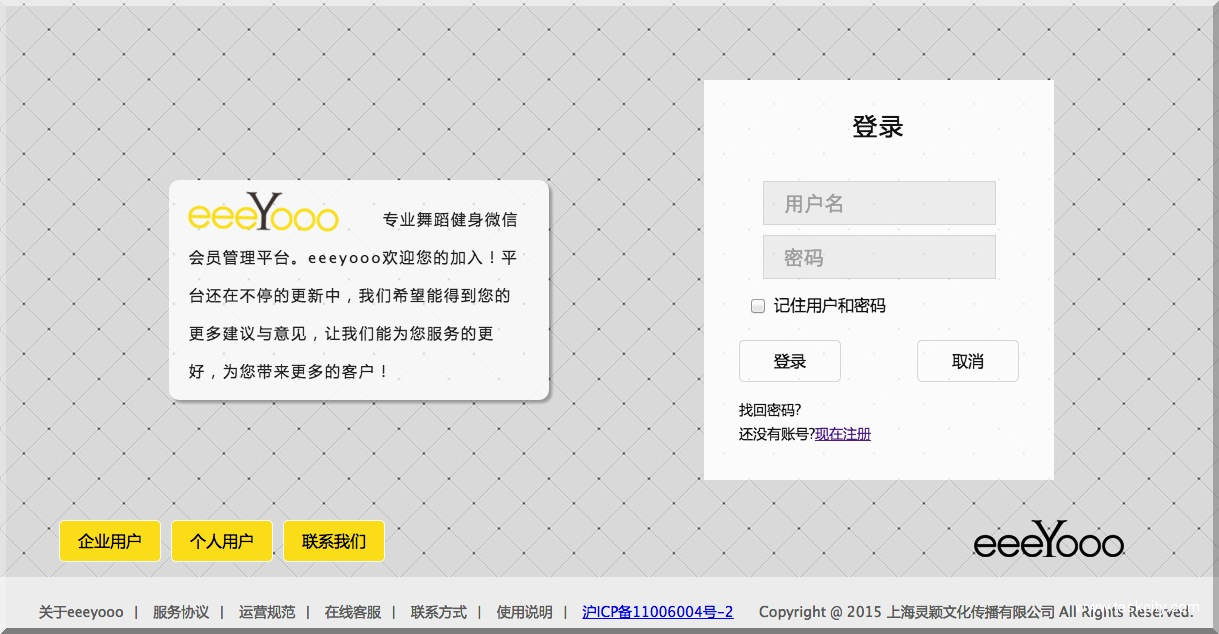Click the 沪ICP备11006004号-2 link
1219x634 pixels.
(657, 612)
